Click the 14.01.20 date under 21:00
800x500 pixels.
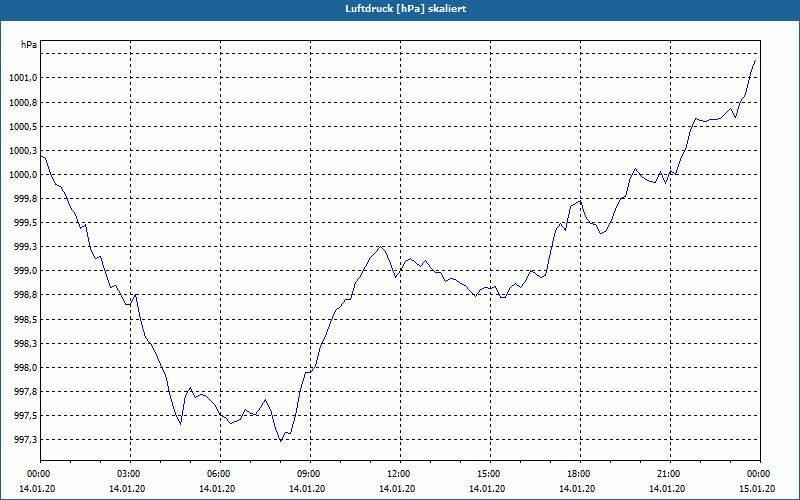[x=667, y=489]
